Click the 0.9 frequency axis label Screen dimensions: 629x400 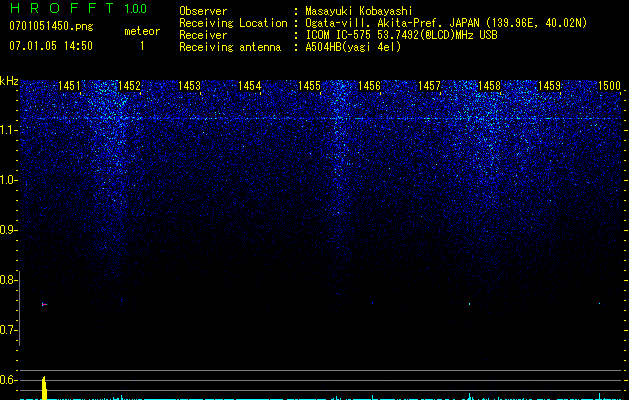coord(7,230)
